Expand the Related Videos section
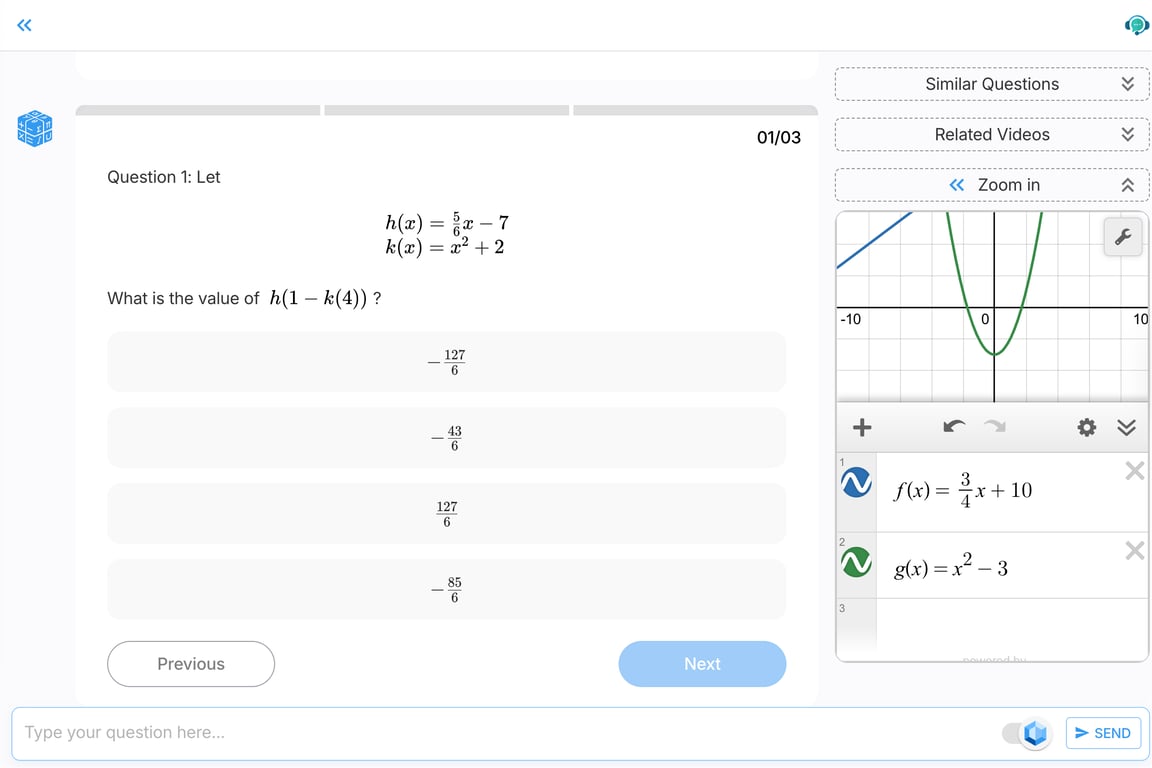1152x768 pixels. (1127, 134)
